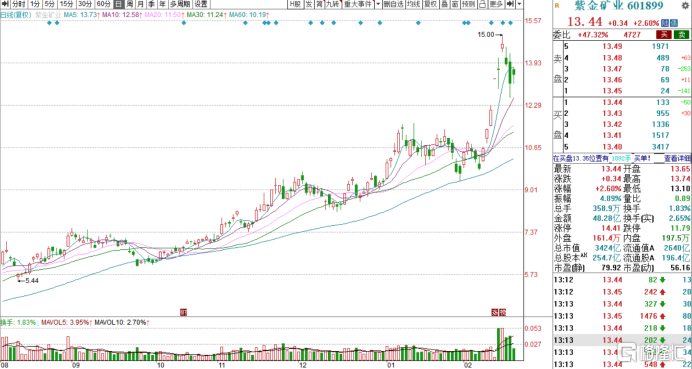Switch to the 年 yearly period
The height and width of the screenshot is (369, 692).
tap(162, 4)
